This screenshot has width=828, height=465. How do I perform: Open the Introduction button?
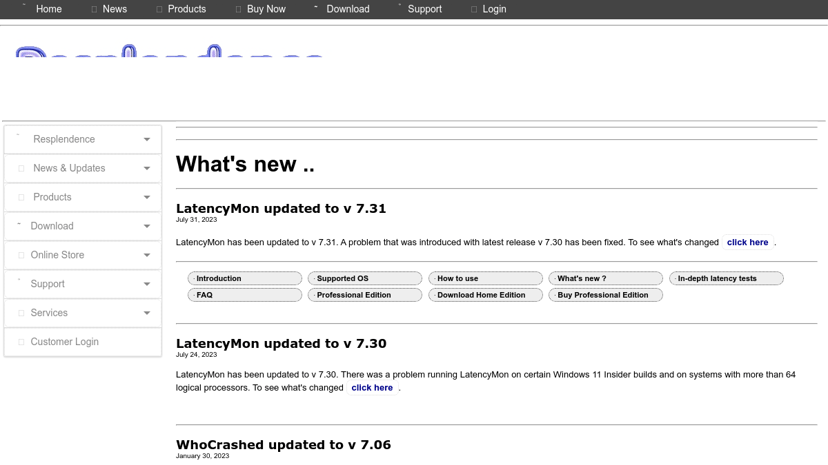click(244, 279)
